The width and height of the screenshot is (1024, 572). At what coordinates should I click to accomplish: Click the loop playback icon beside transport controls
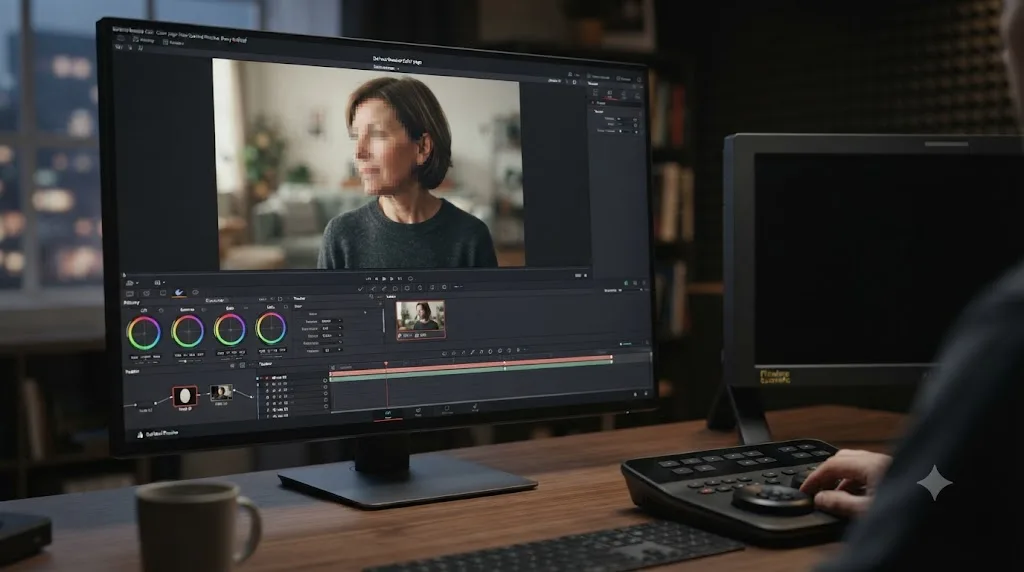(x=410, y=279)
